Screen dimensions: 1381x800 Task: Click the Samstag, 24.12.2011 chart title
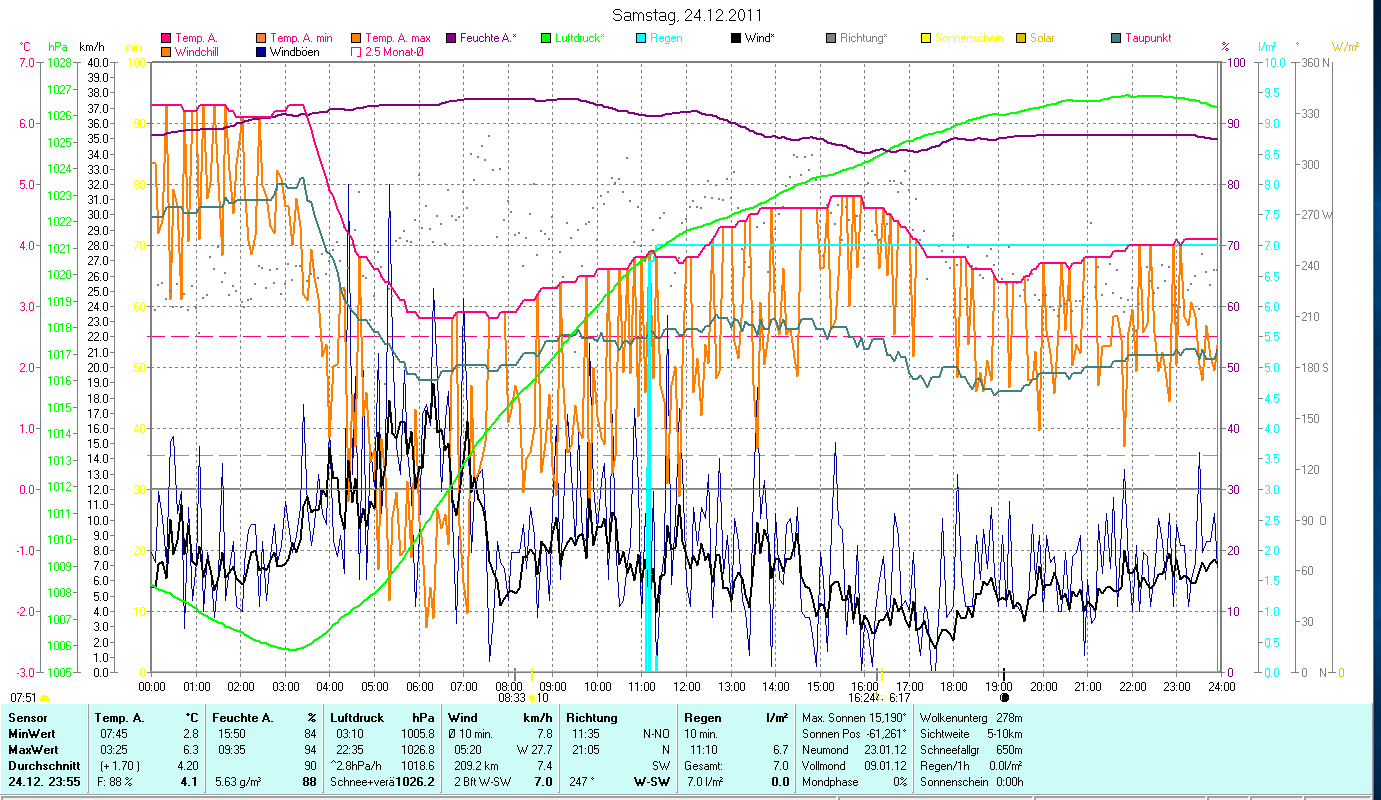coord(690,16)
